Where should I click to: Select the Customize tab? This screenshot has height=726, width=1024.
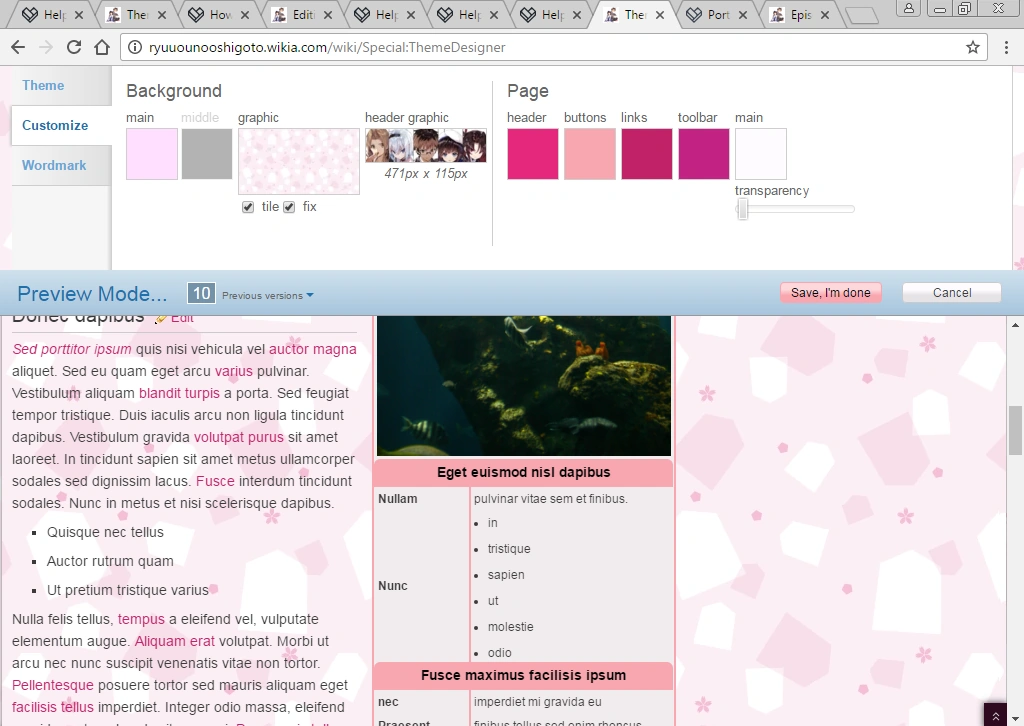[55, 125]
